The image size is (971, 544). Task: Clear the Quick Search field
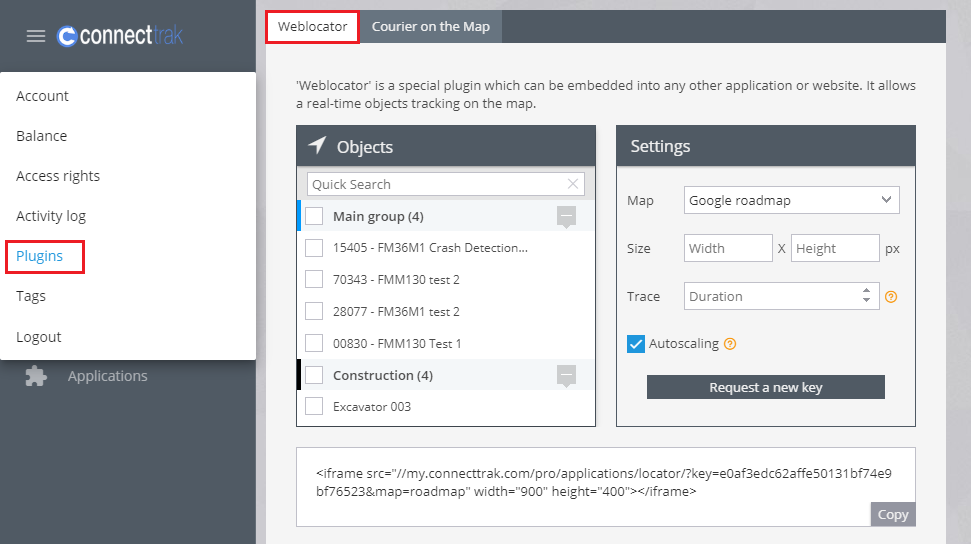click(x=573, y=184)
